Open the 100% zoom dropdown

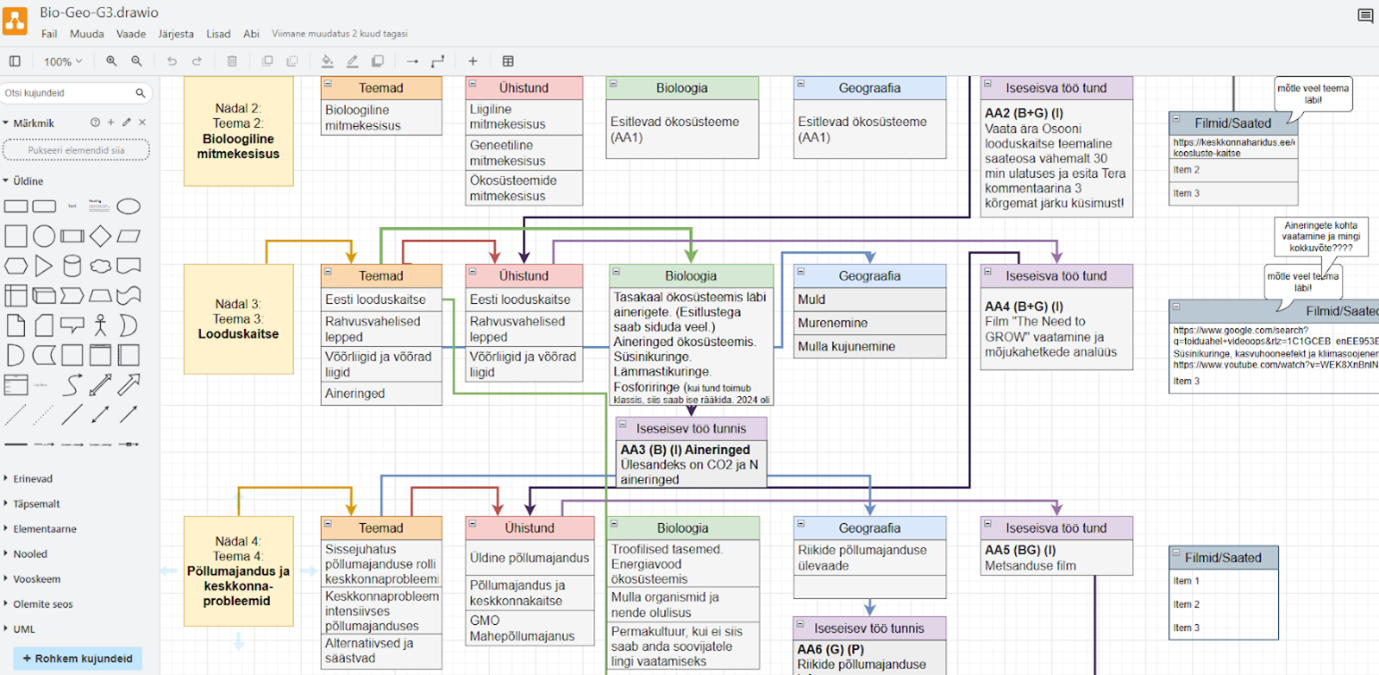point(62,62)
